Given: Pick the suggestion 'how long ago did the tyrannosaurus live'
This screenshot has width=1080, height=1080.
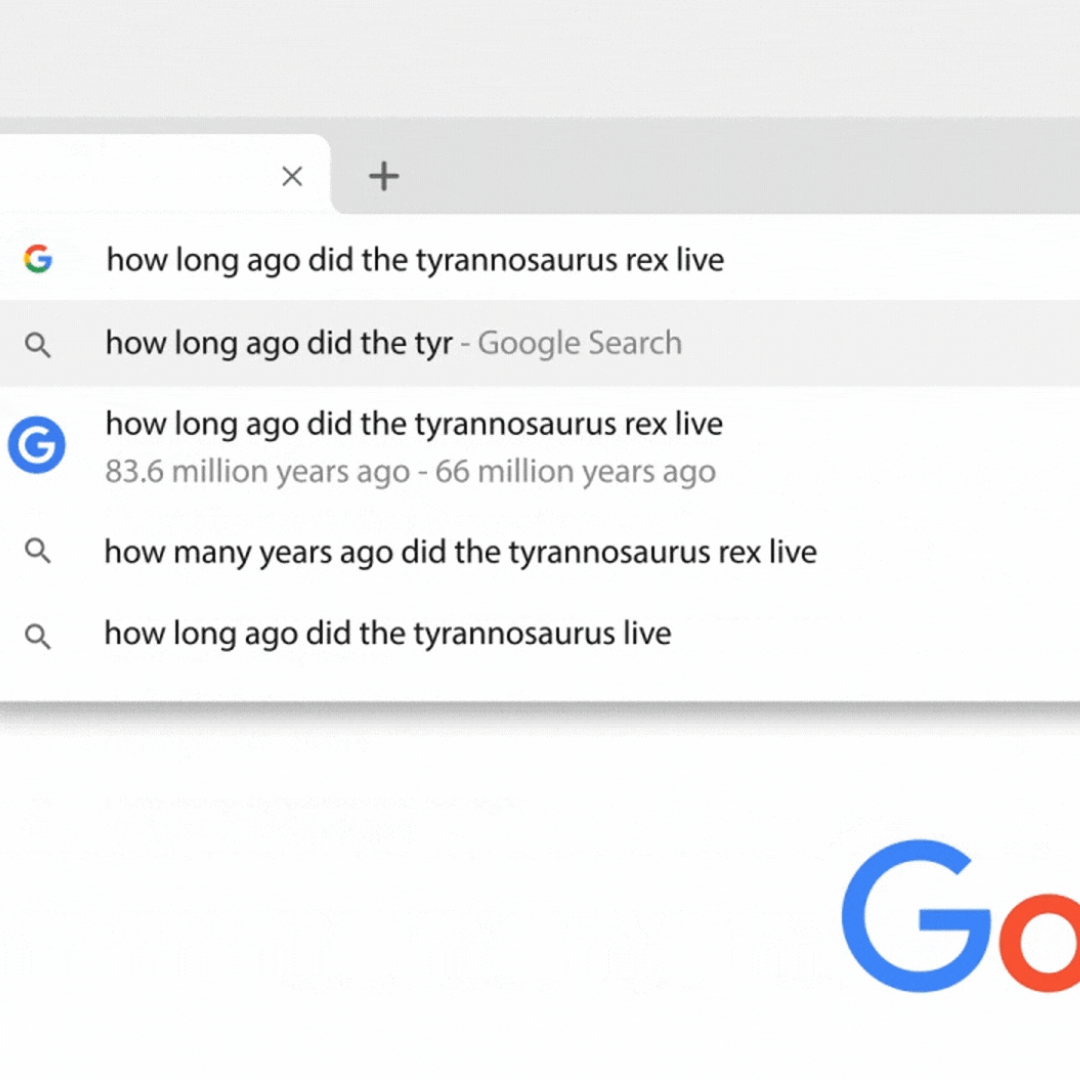Looking at the screenshot, I should tap(387, 633).
